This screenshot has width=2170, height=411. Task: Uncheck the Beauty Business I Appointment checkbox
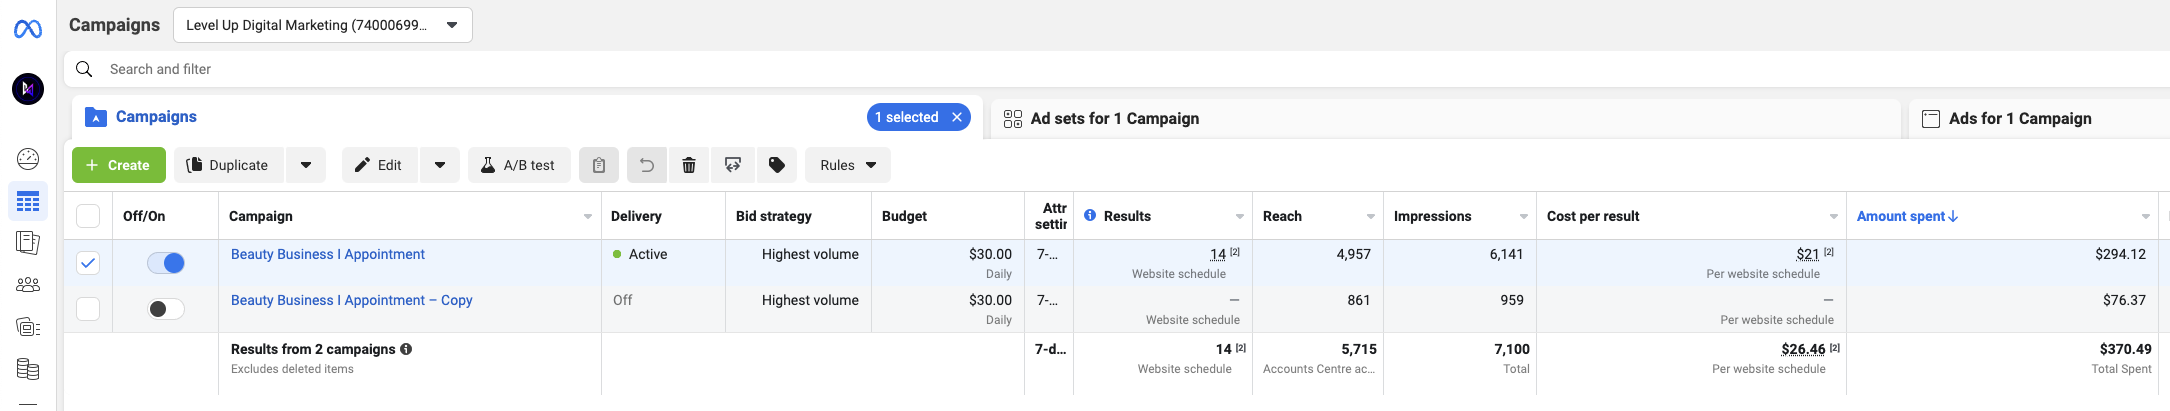(88, 263)
